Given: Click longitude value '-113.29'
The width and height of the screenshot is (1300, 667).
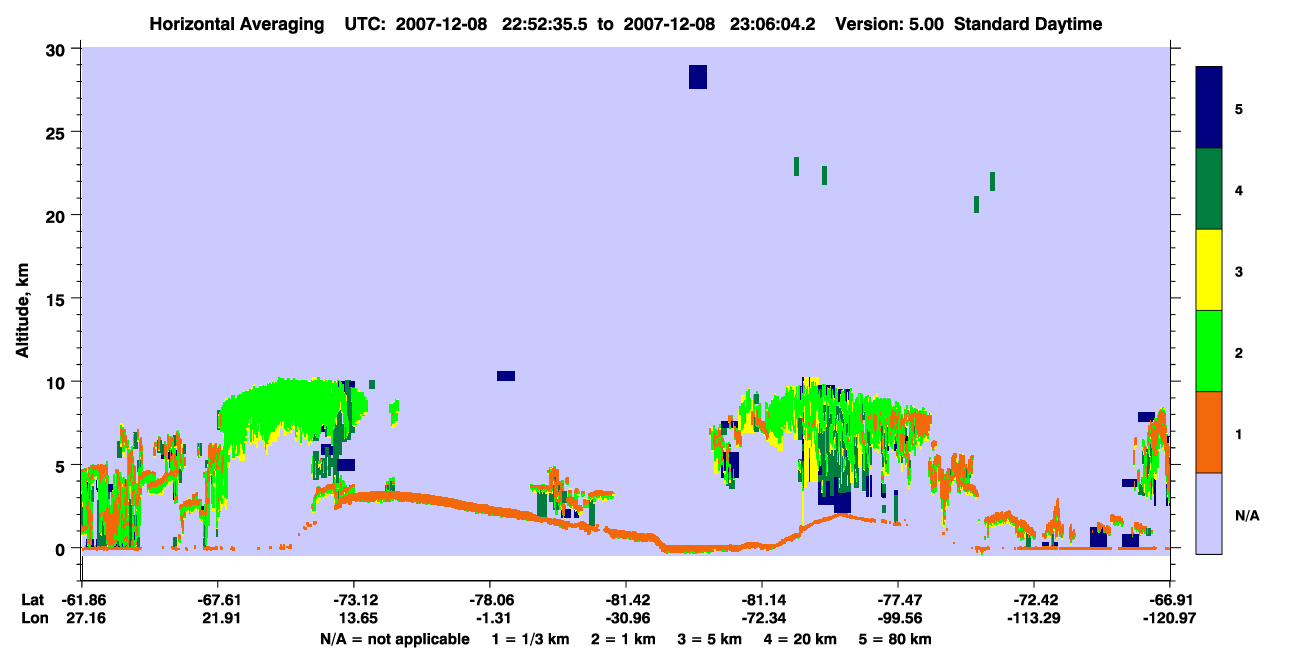Looking at the screenshot, I should pyautogui.click(x=1033, y=618).
